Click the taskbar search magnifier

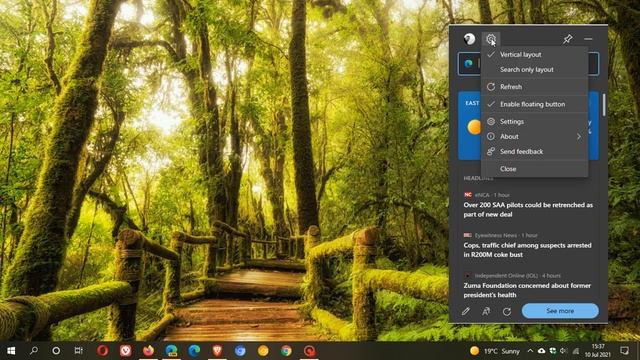click(34, 351)
